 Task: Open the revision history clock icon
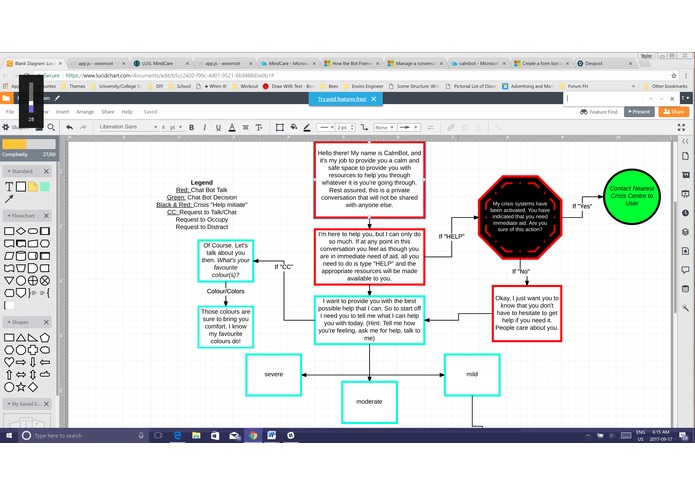click(x=685, y=213)
